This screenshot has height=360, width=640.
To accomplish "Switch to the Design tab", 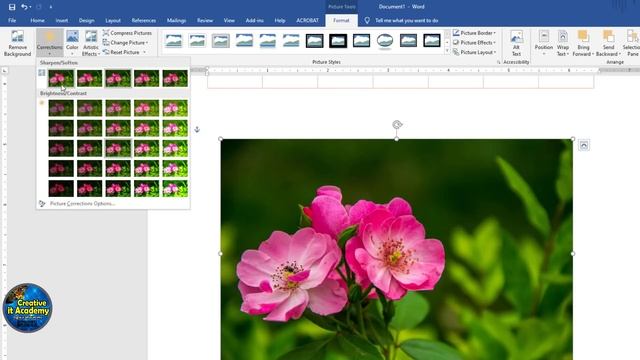I will point(87,20).
